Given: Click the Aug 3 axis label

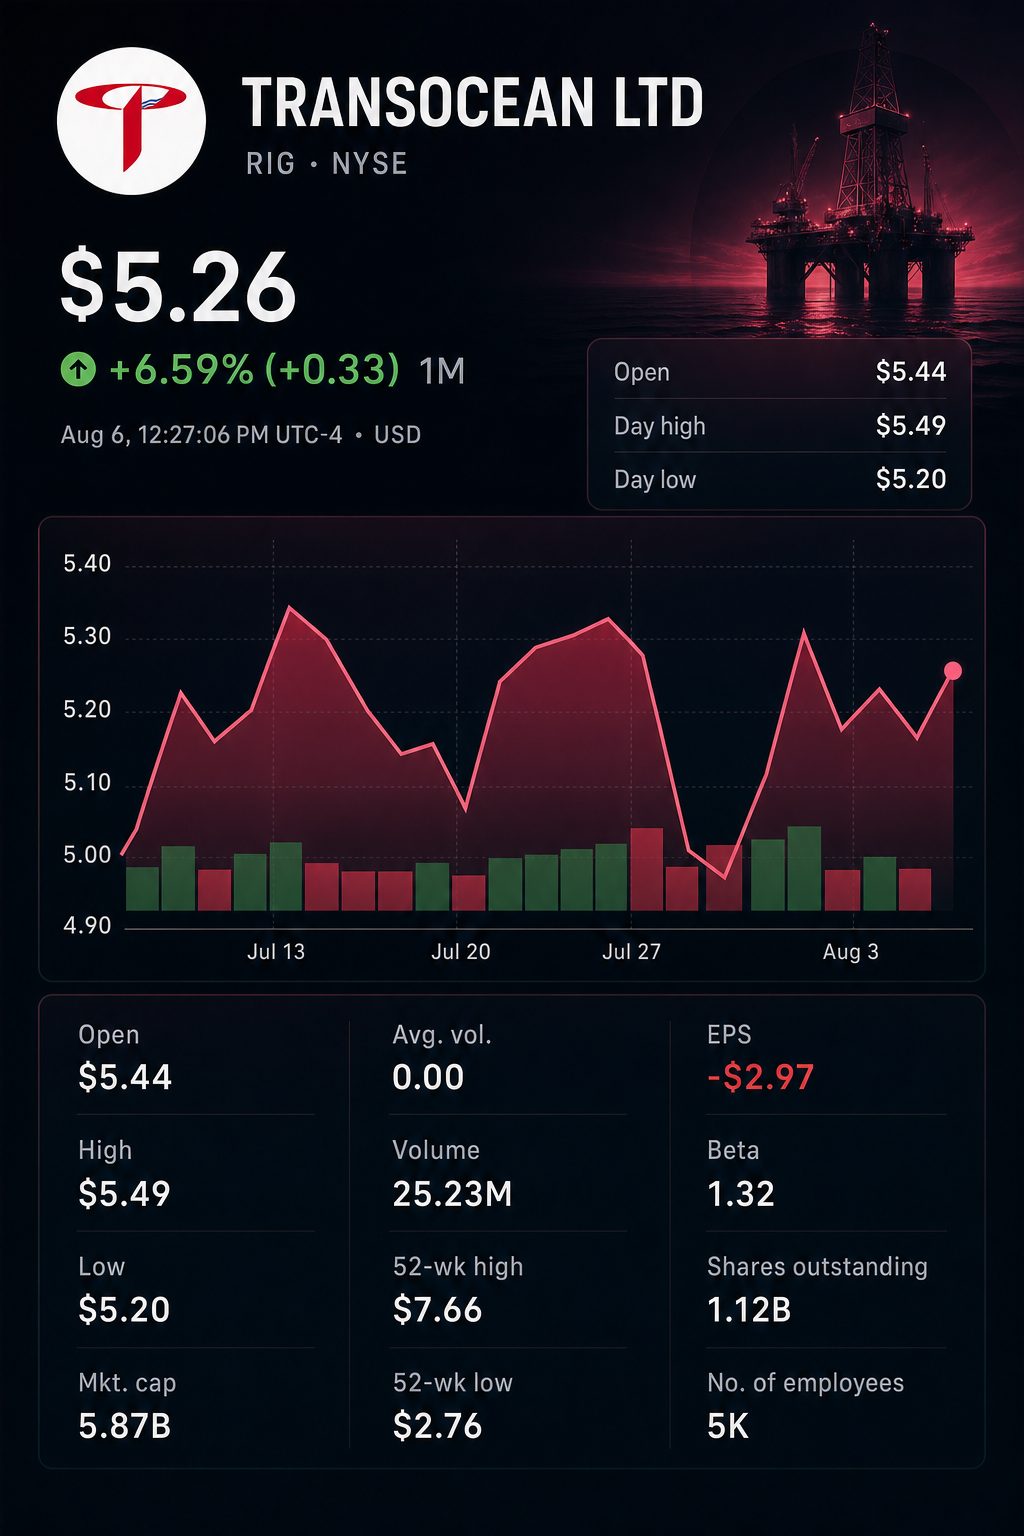Looking at the screenshot, I should (x=851, y=952).
